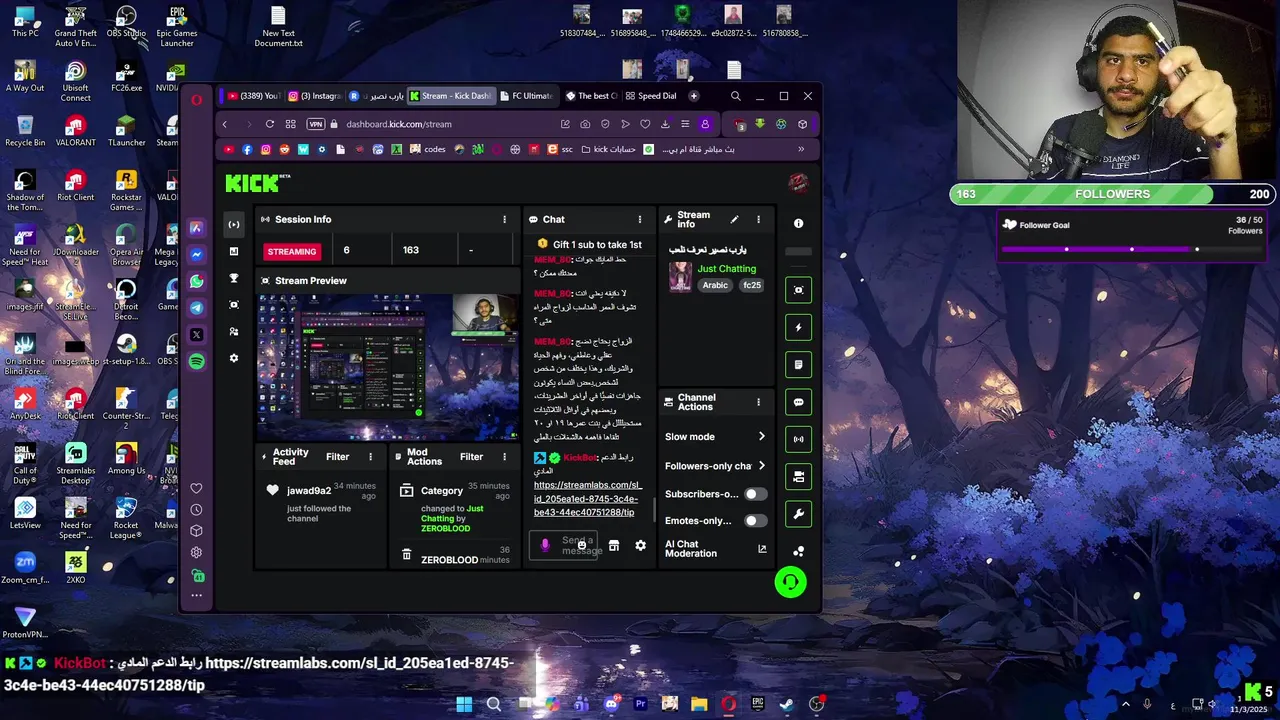Enable Emotes-only chat toggle

click(756, 521)
